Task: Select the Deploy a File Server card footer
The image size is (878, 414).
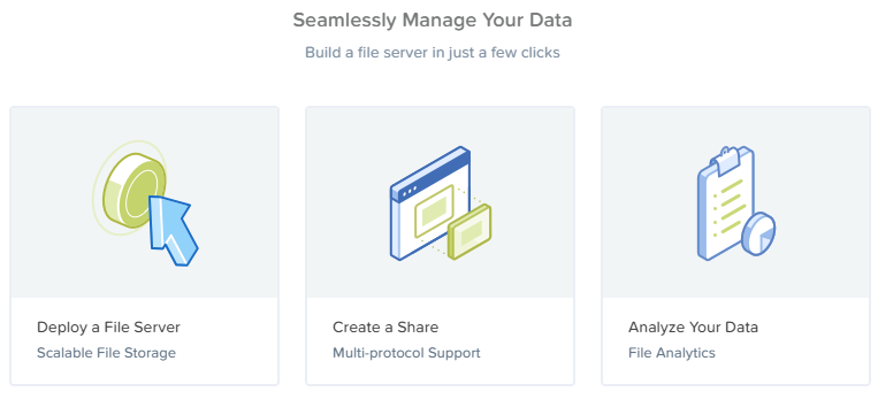Action: (144, 341)
